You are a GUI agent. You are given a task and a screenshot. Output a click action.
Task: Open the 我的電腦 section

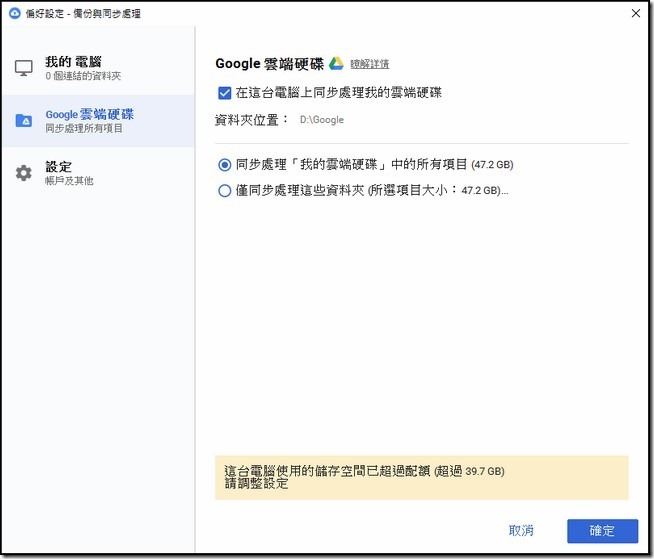[98, 68]
